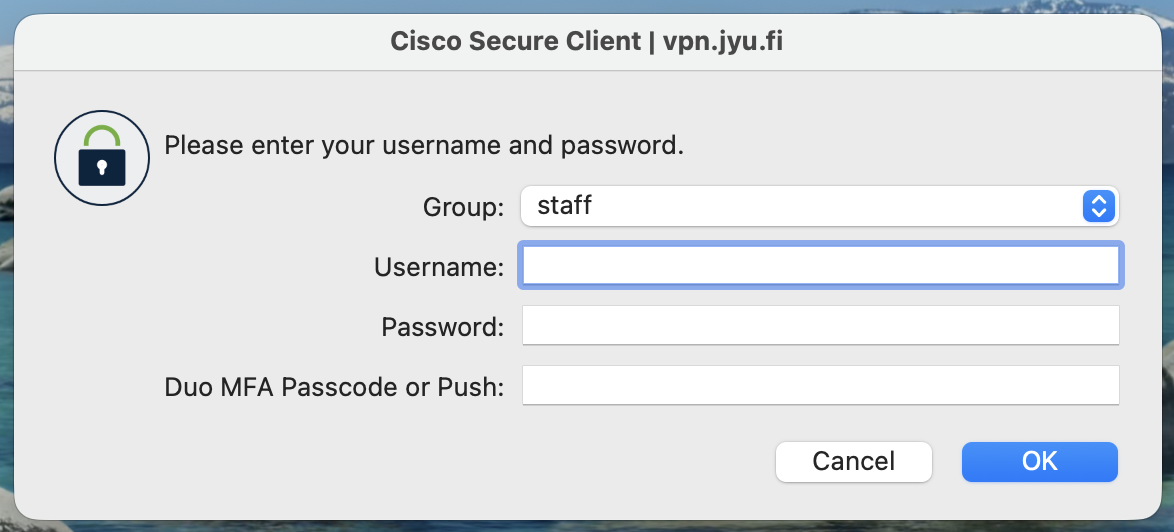Click the "Username:" label text
Image resolution: width=1174 pixels, height=532 pixels.
tap(439, 267)
